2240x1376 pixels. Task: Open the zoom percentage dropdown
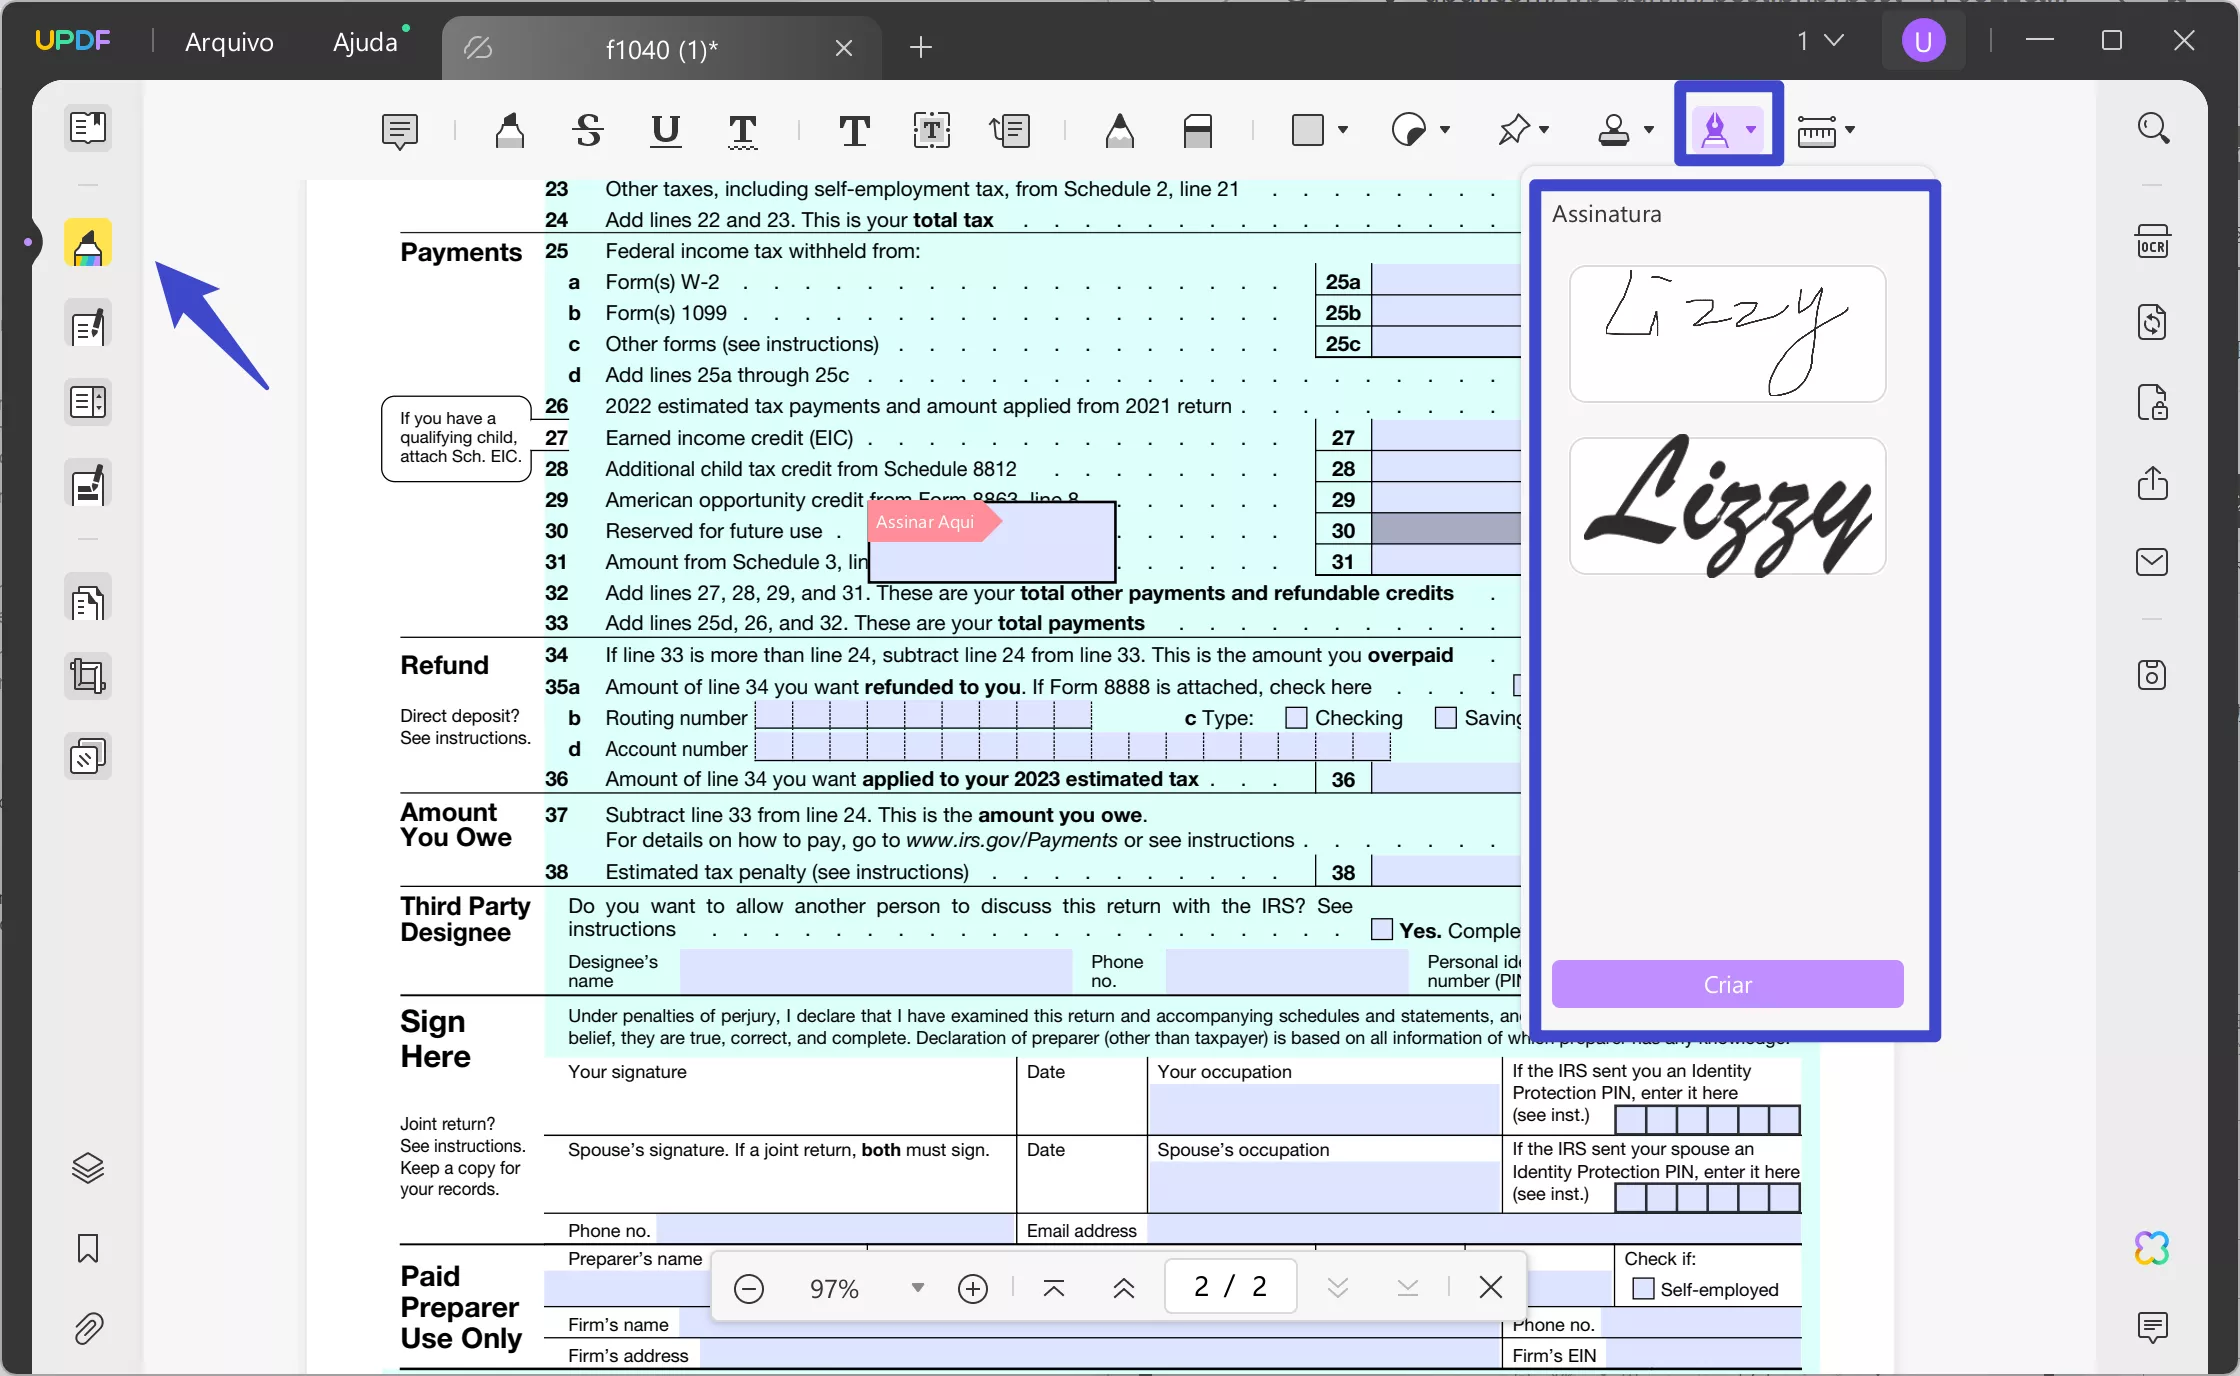point(916,1288)
